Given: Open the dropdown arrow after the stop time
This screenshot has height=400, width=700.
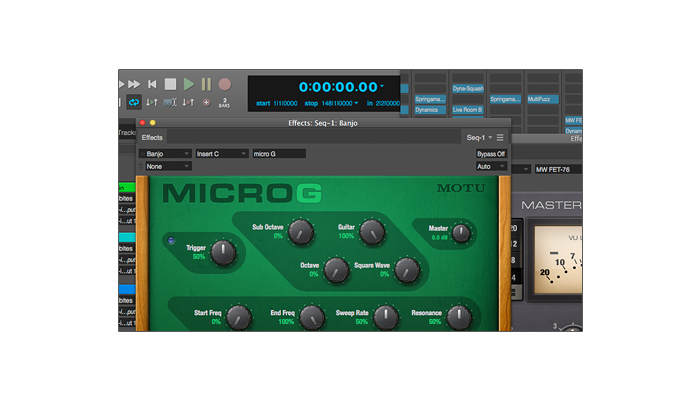Looking at the screenshot, I should (x=356, y=103).
